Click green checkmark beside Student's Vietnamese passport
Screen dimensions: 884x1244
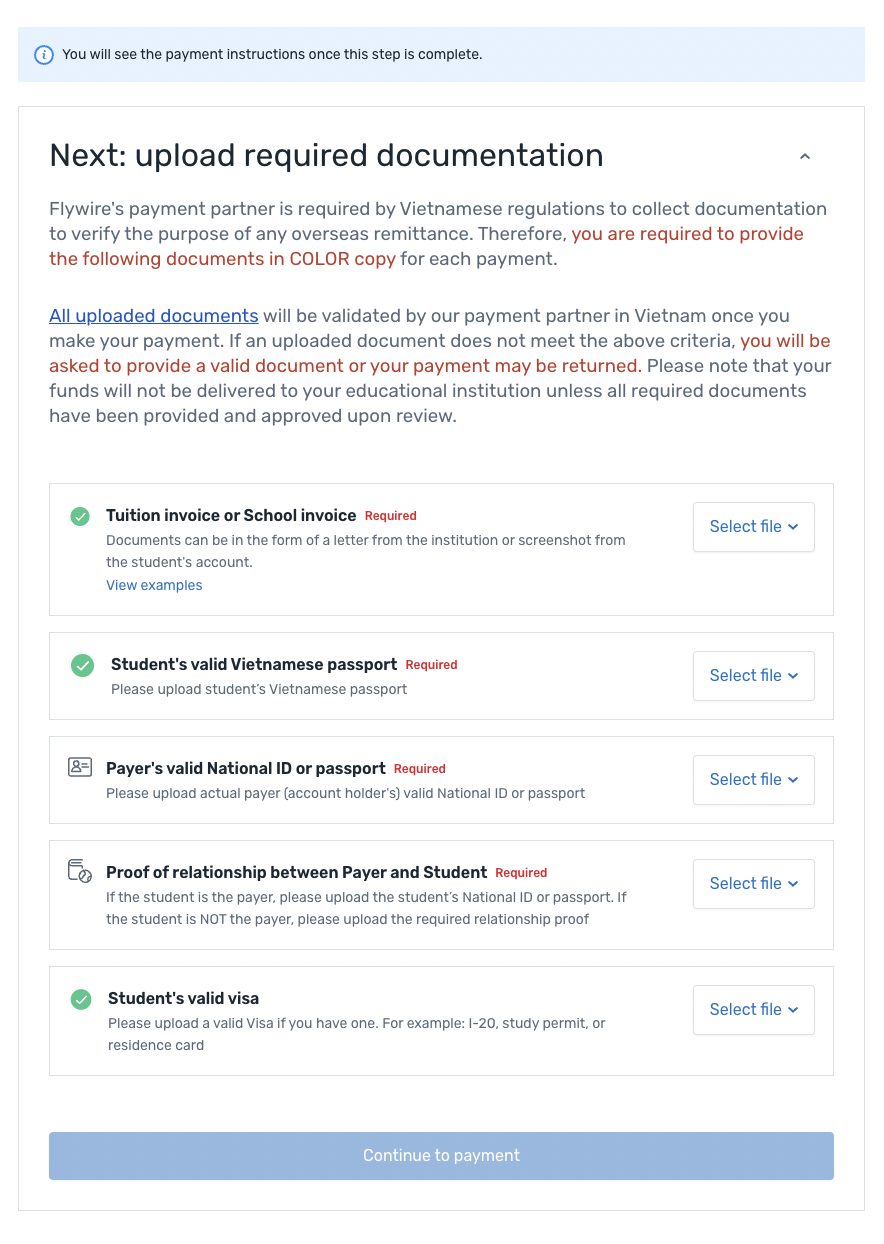[83, 665]
